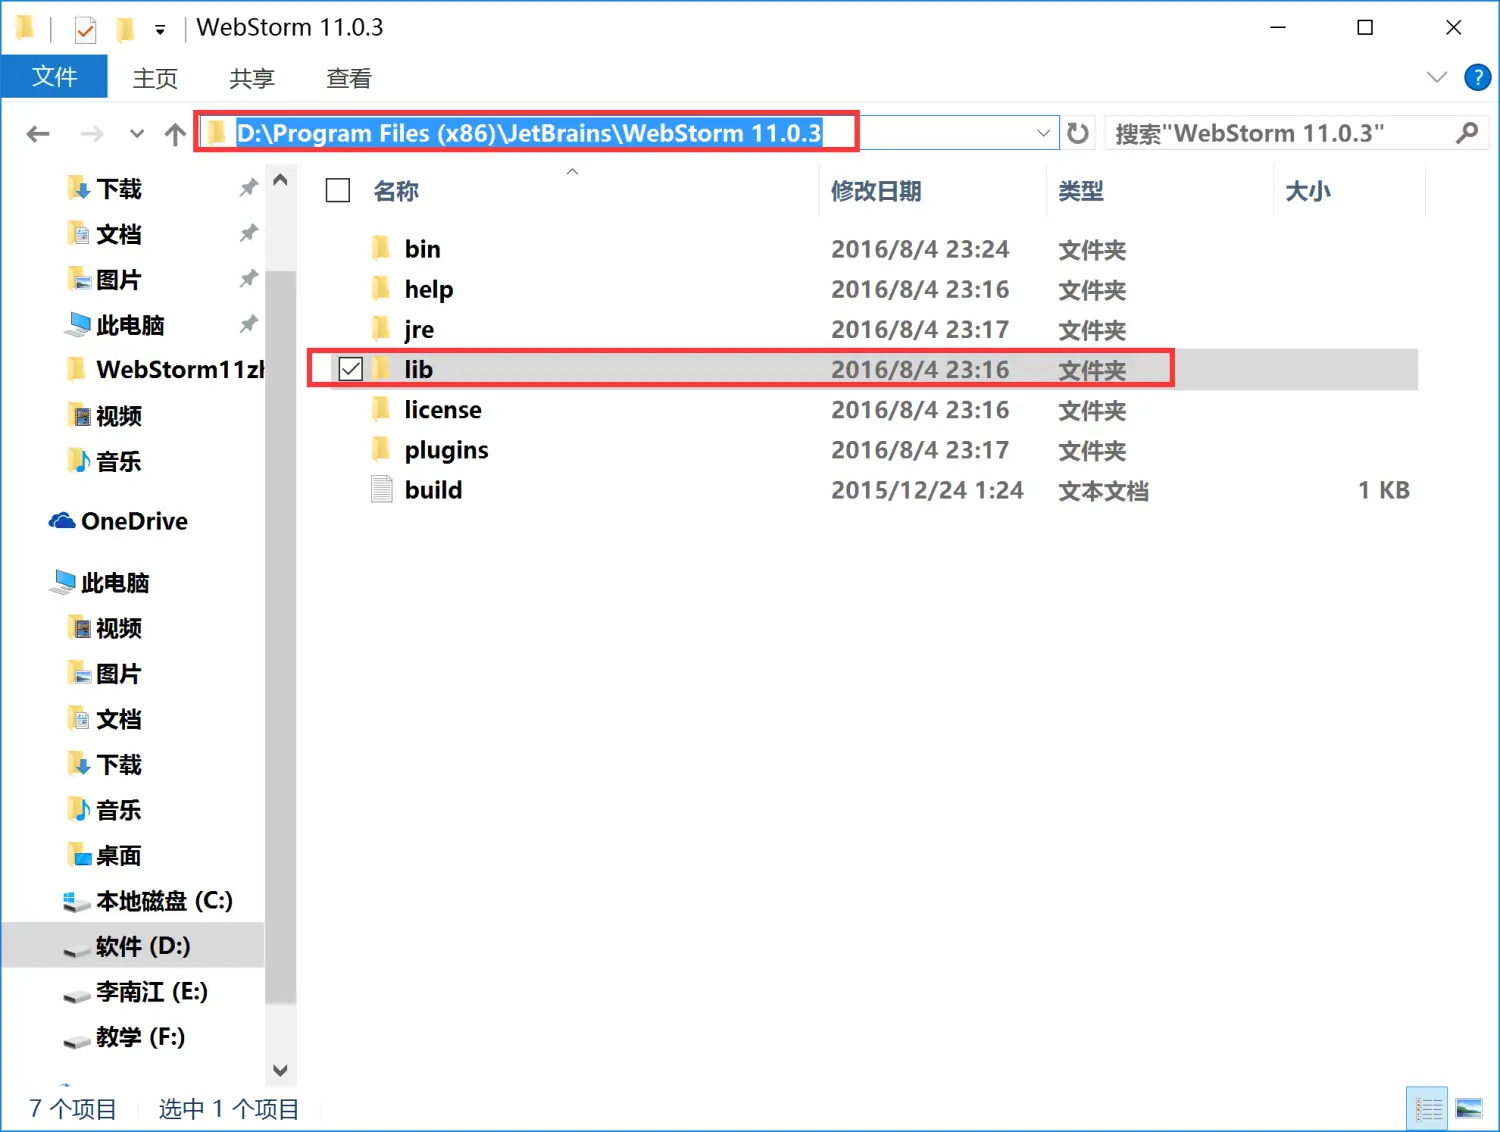Open the address bar history dropdown
Viewport: 1500px width, 1132px height.
(x=1043, y=133)
